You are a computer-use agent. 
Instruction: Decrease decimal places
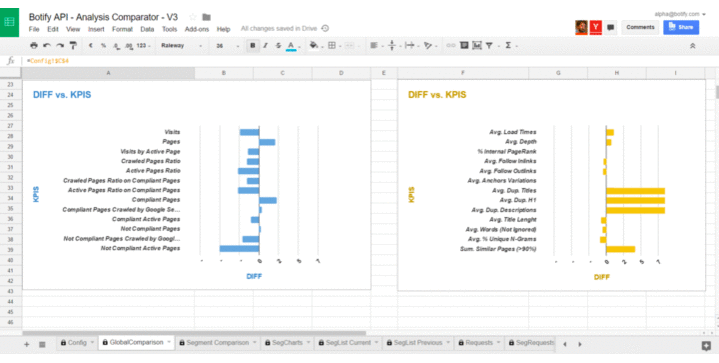click(116, 45)
